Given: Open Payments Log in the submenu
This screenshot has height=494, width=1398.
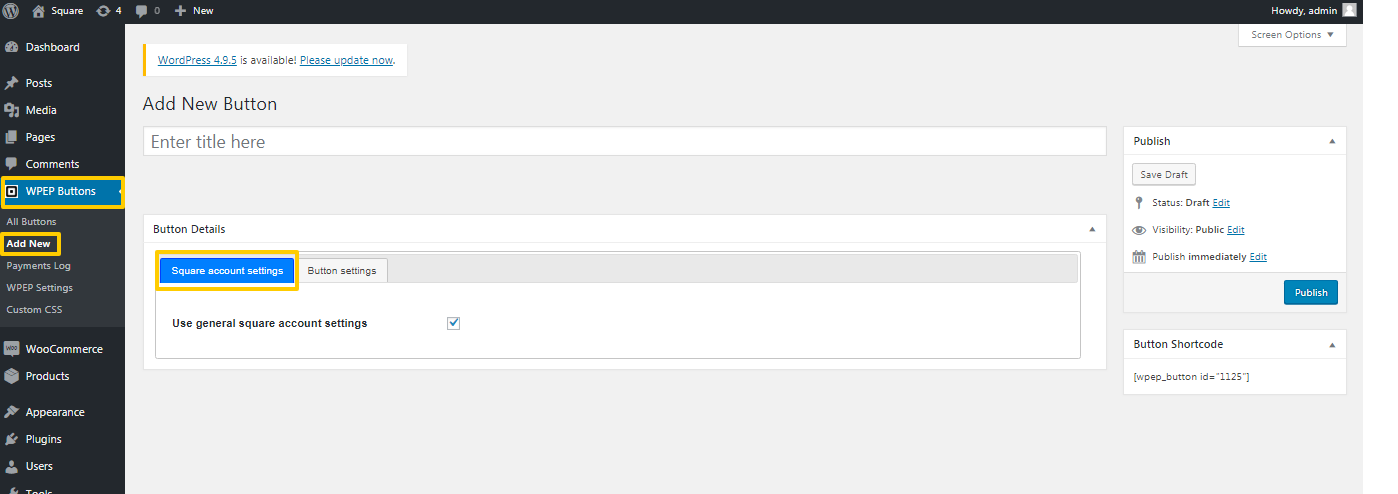Looking at the screenshot, I should (39, 266).
